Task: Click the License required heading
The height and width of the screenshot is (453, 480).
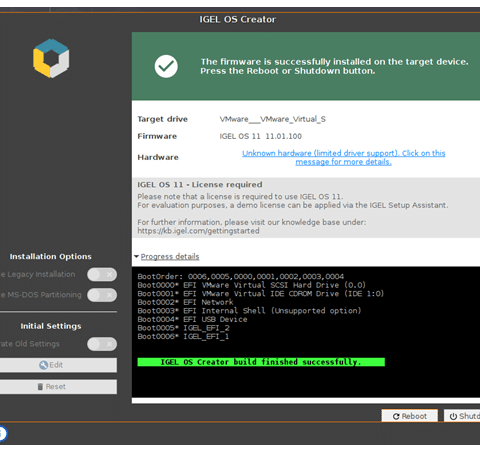Action: [x=200, y=185]
